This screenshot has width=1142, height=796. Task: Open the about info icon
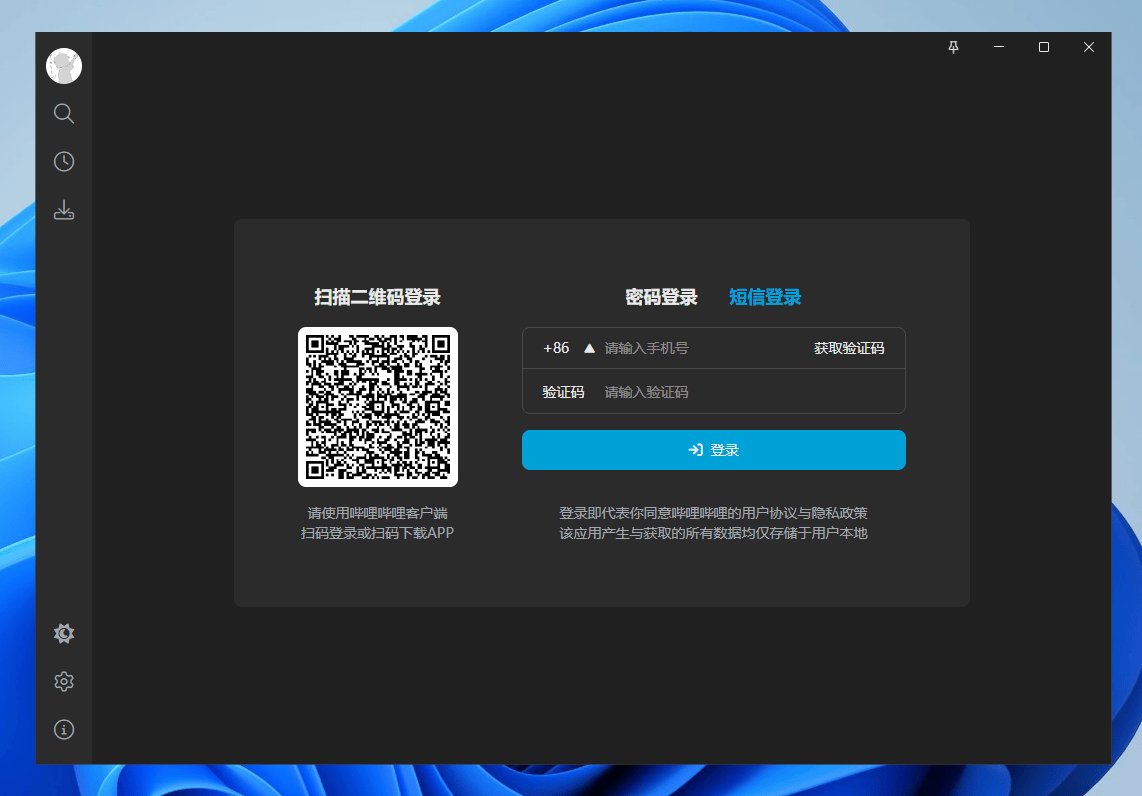(x=64, y=729)
